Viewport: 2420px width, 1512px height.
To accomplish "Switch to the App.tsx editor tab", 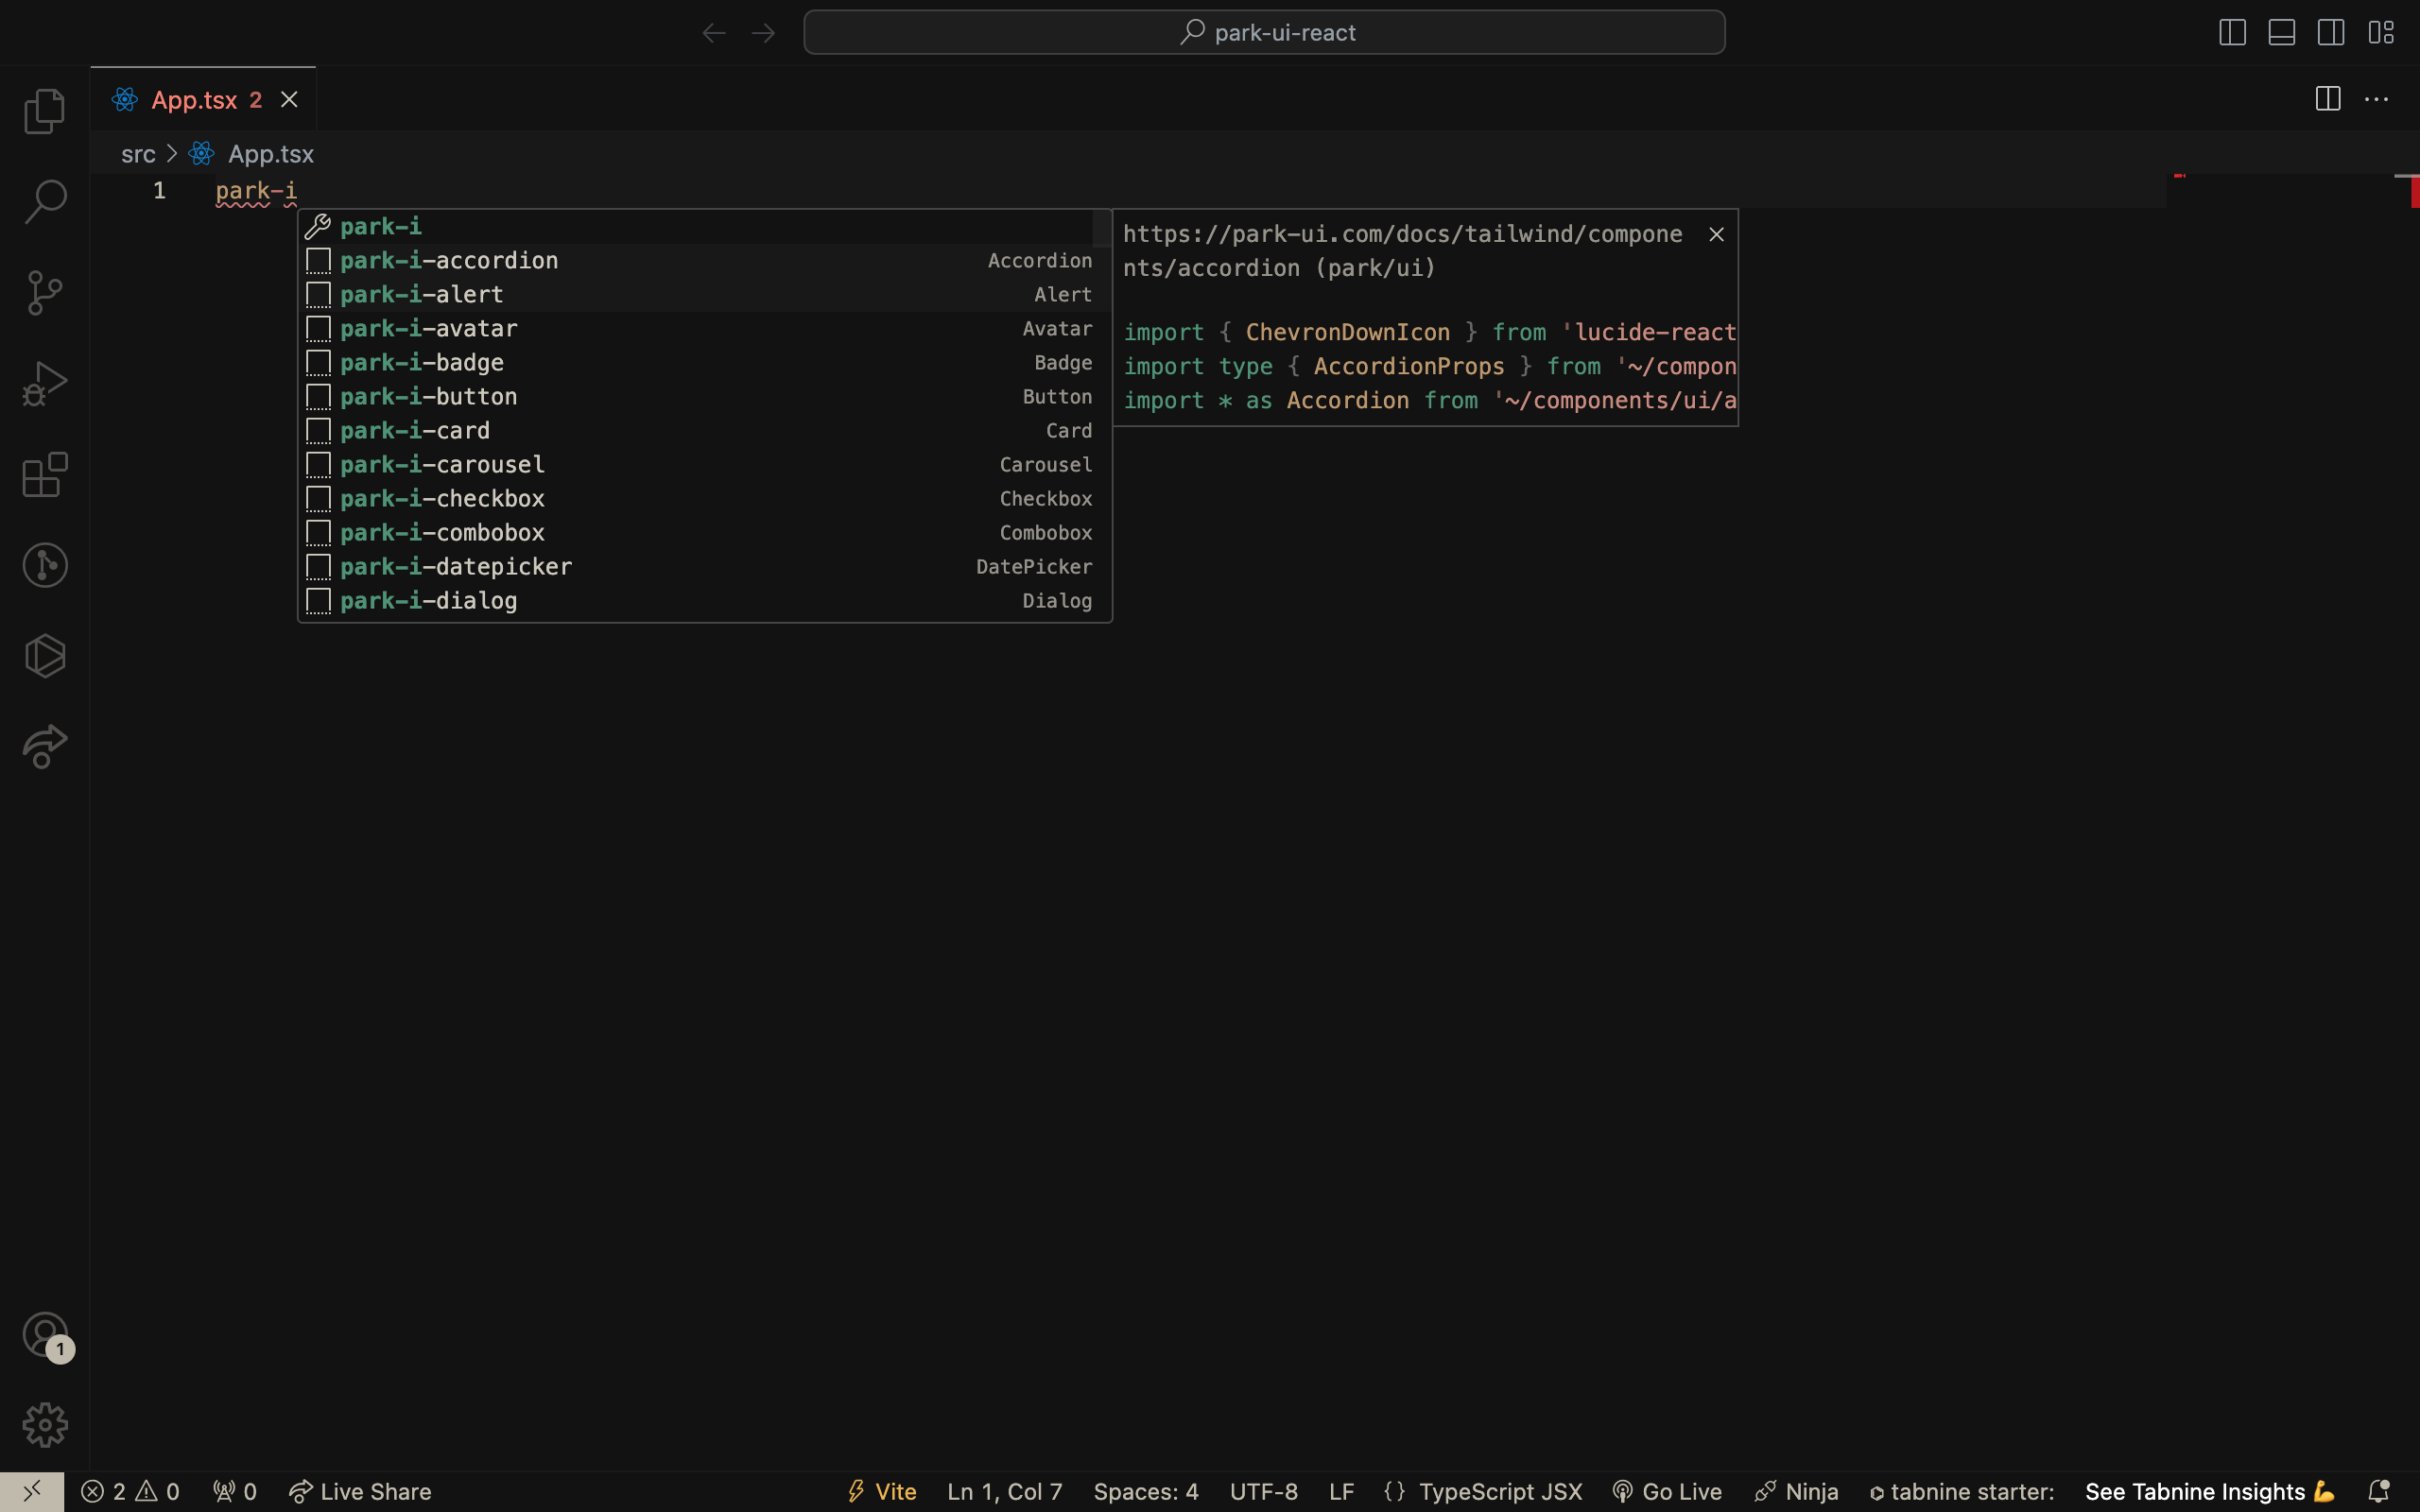I will 194,100.
